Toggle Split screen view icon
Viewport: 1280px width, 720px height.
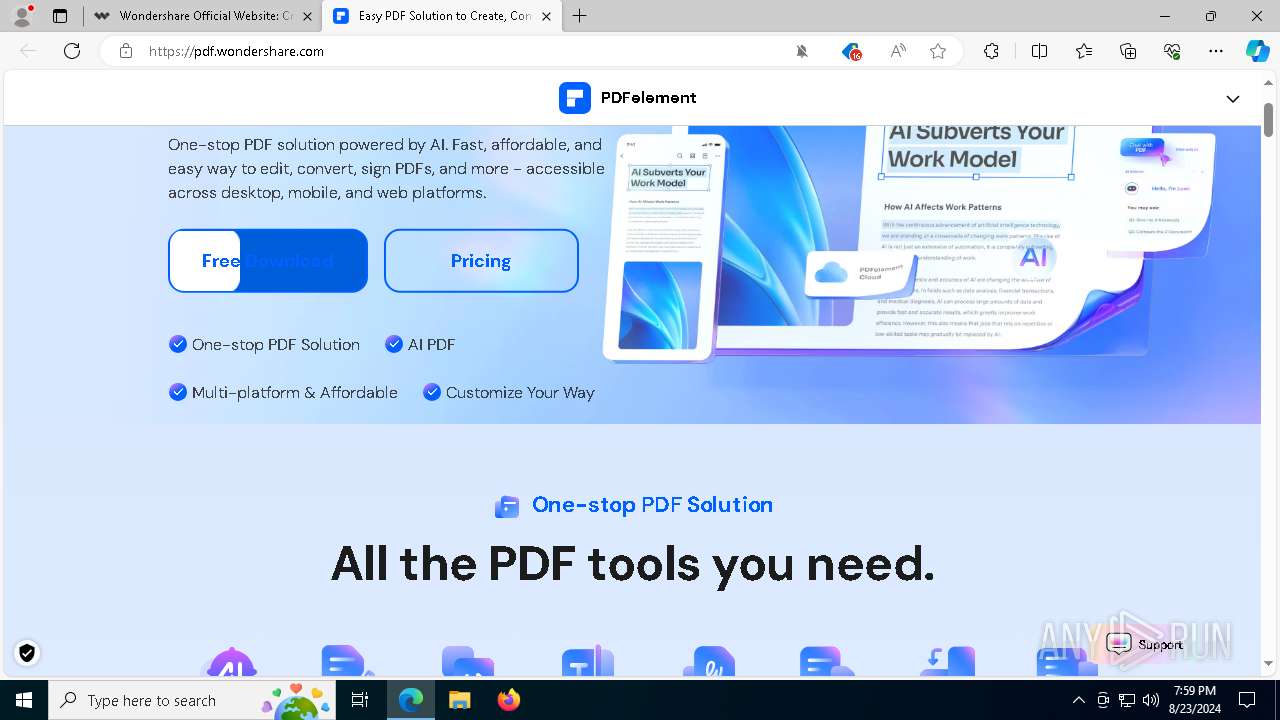pos(1039,51)
